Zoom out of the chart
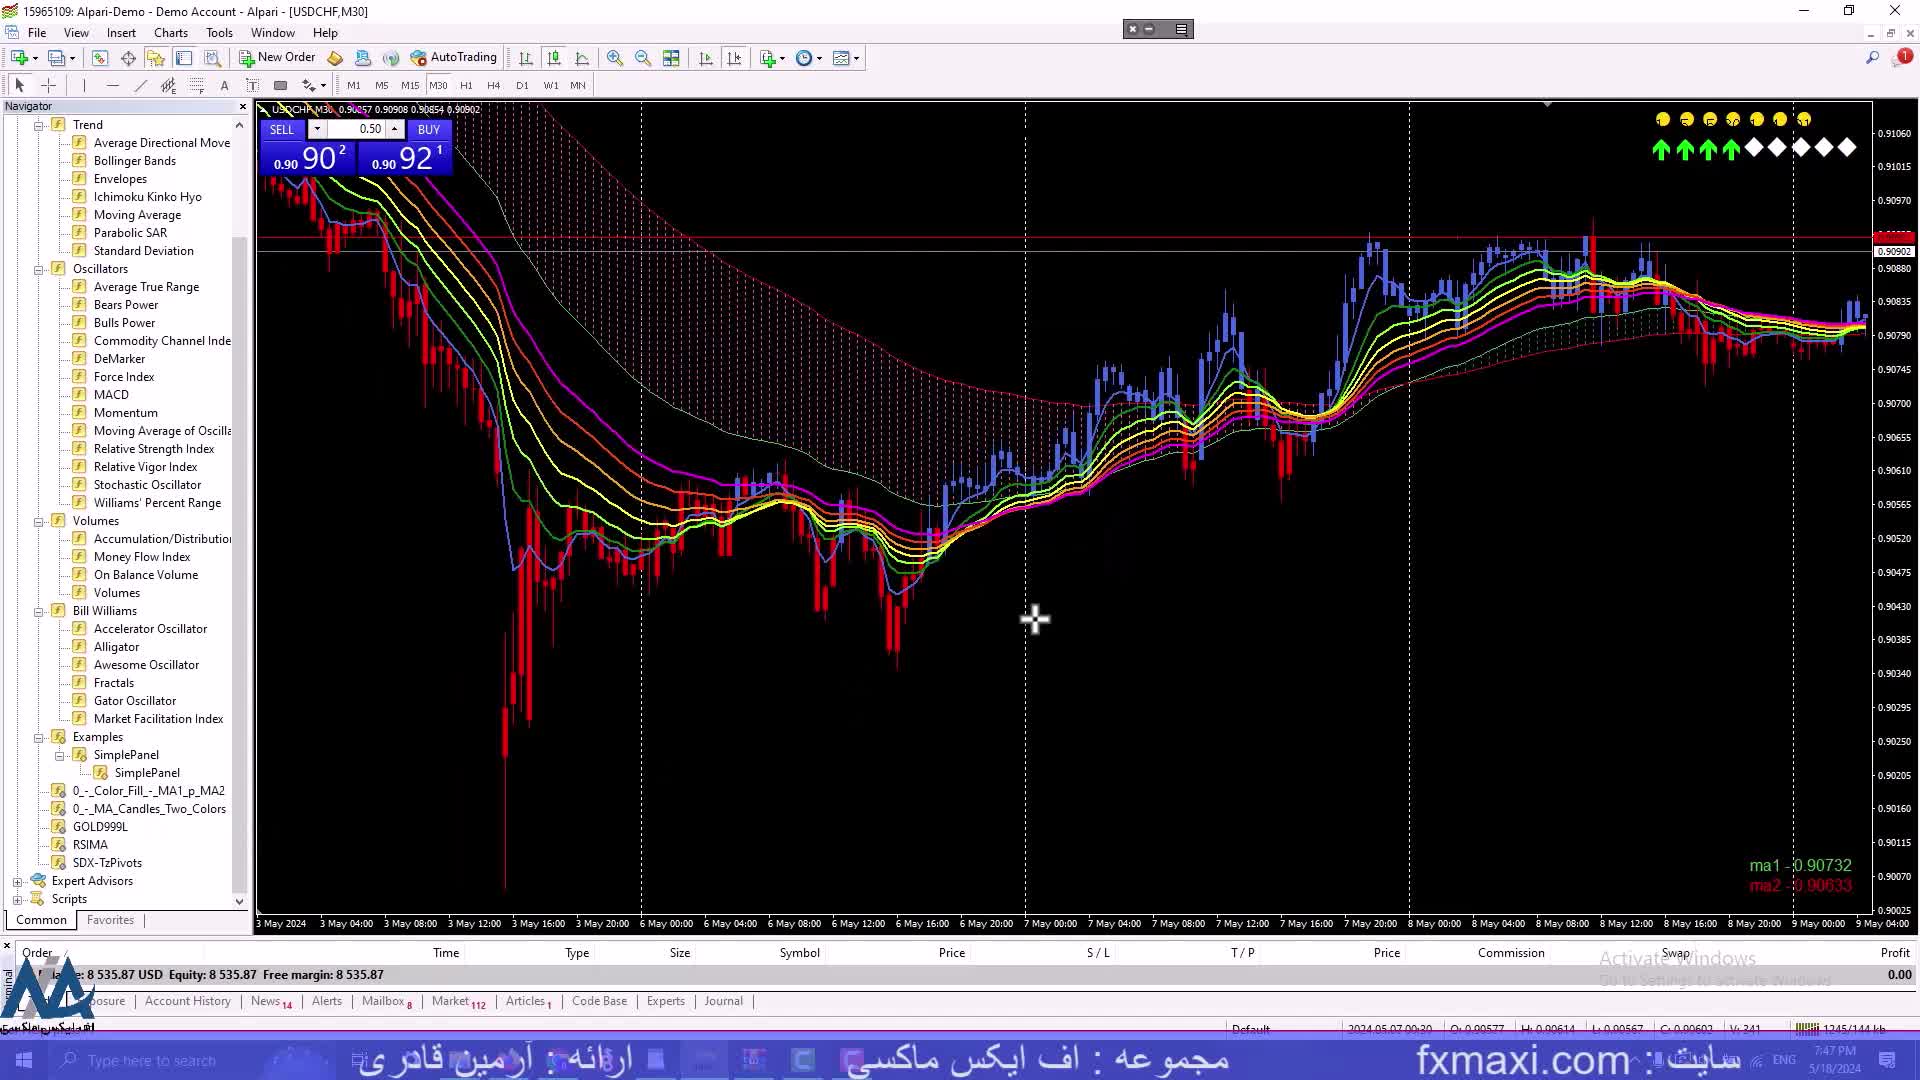Image resolution: width=1920 pixels, height=1080 pixels. pos(643,58)
